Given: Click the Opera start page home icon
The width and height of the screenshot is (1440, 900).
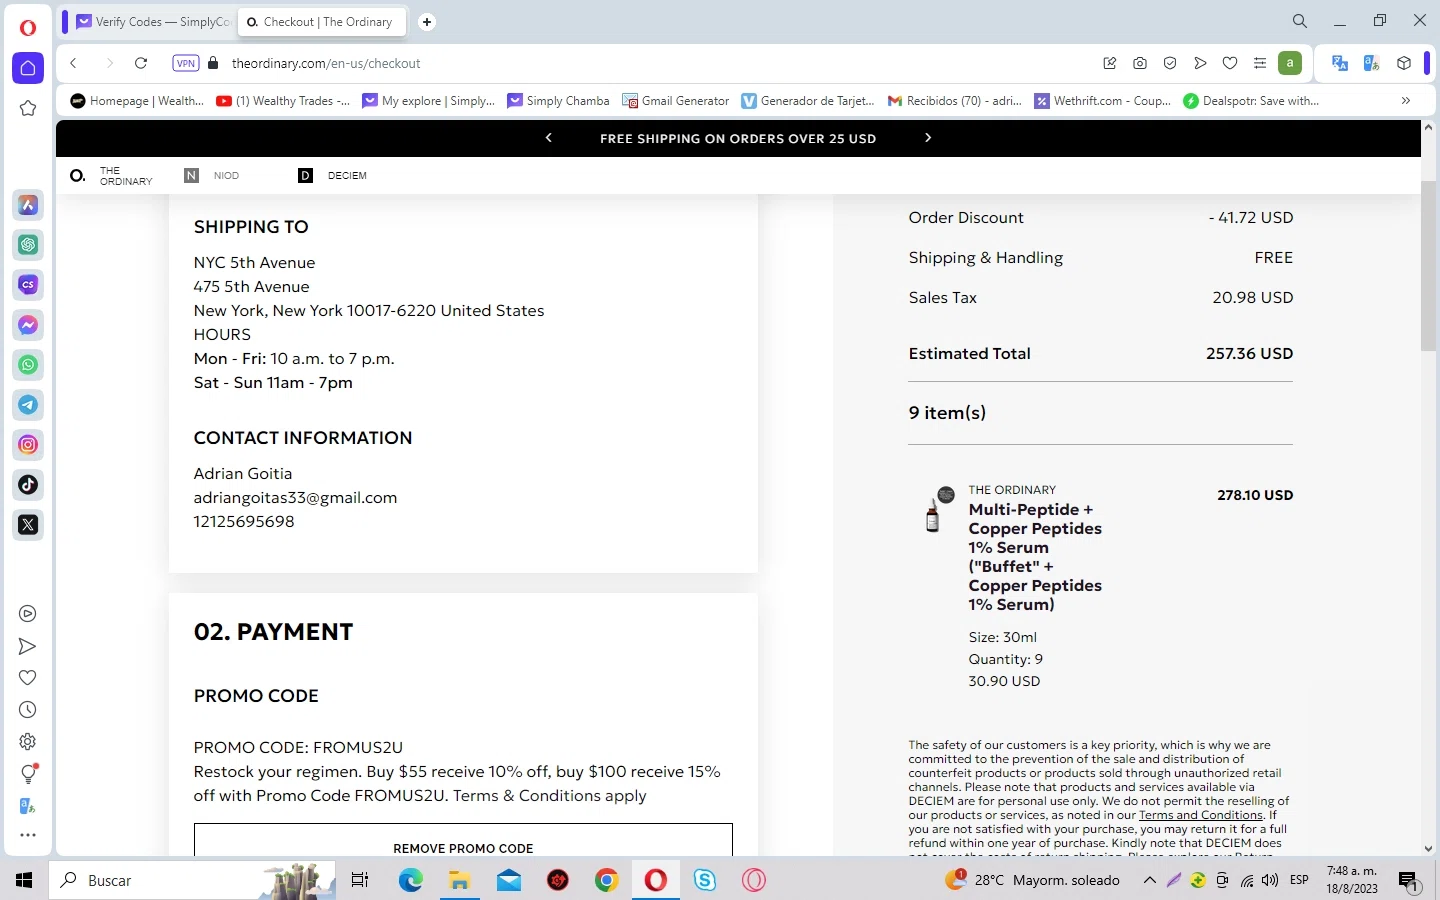Looking at the screenshot, I should (x=28, y=68).
